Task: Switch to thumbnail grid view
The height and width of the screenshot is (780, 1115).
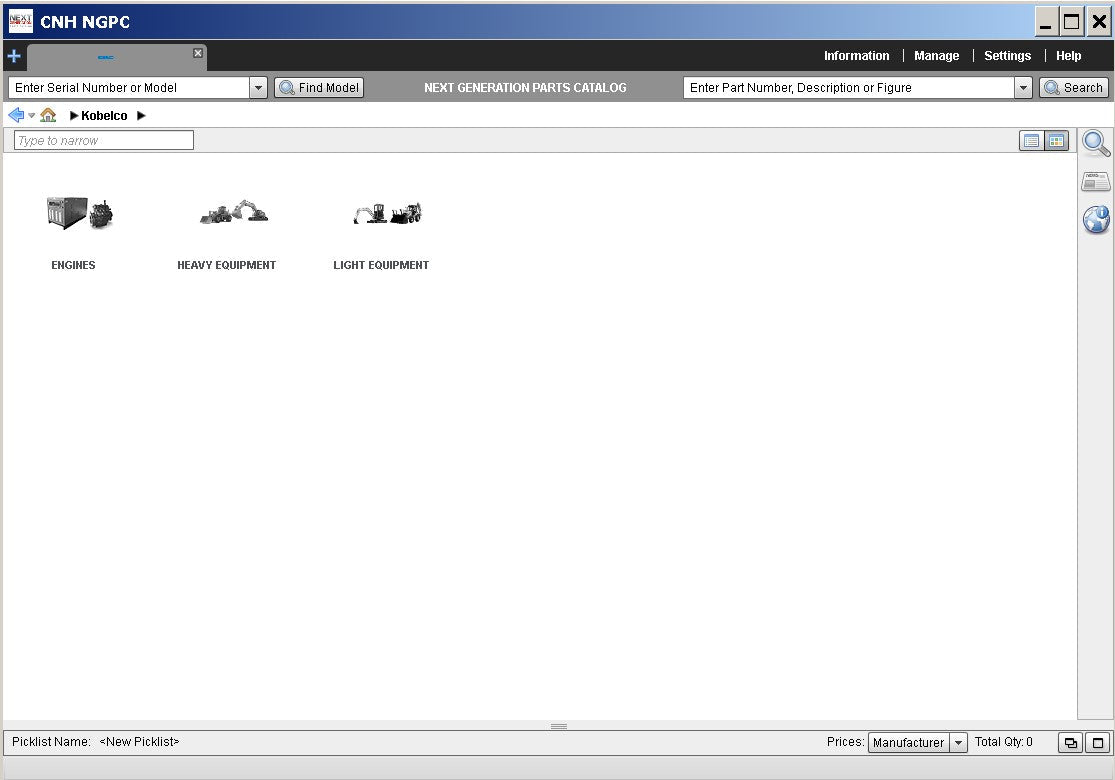Action: pos(1057,141)
